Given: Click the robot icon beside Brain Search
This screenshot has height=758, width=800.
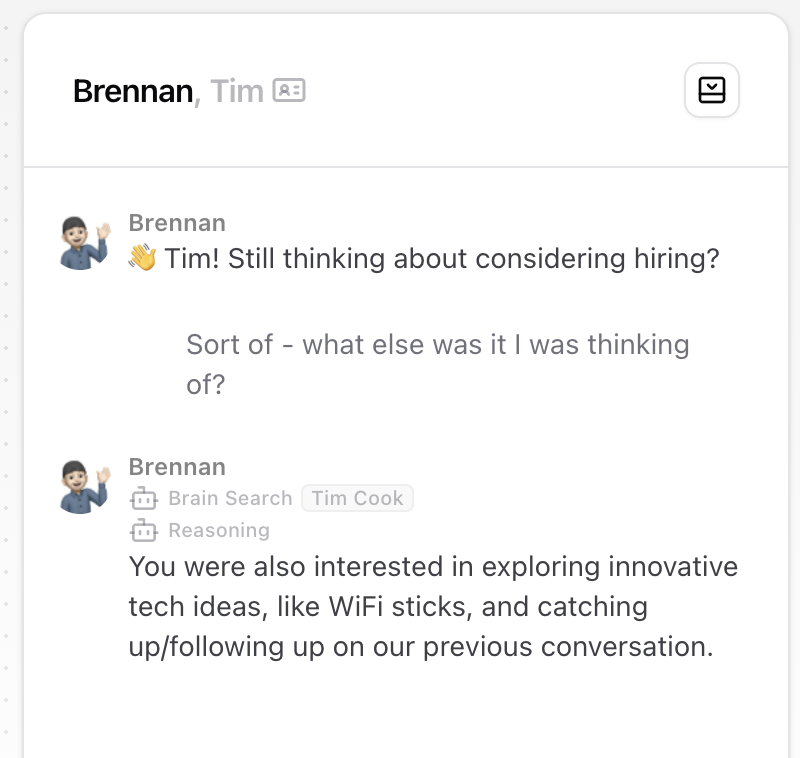Looking at the screenshot, I should pyautogui.click(x=144, y=498).
